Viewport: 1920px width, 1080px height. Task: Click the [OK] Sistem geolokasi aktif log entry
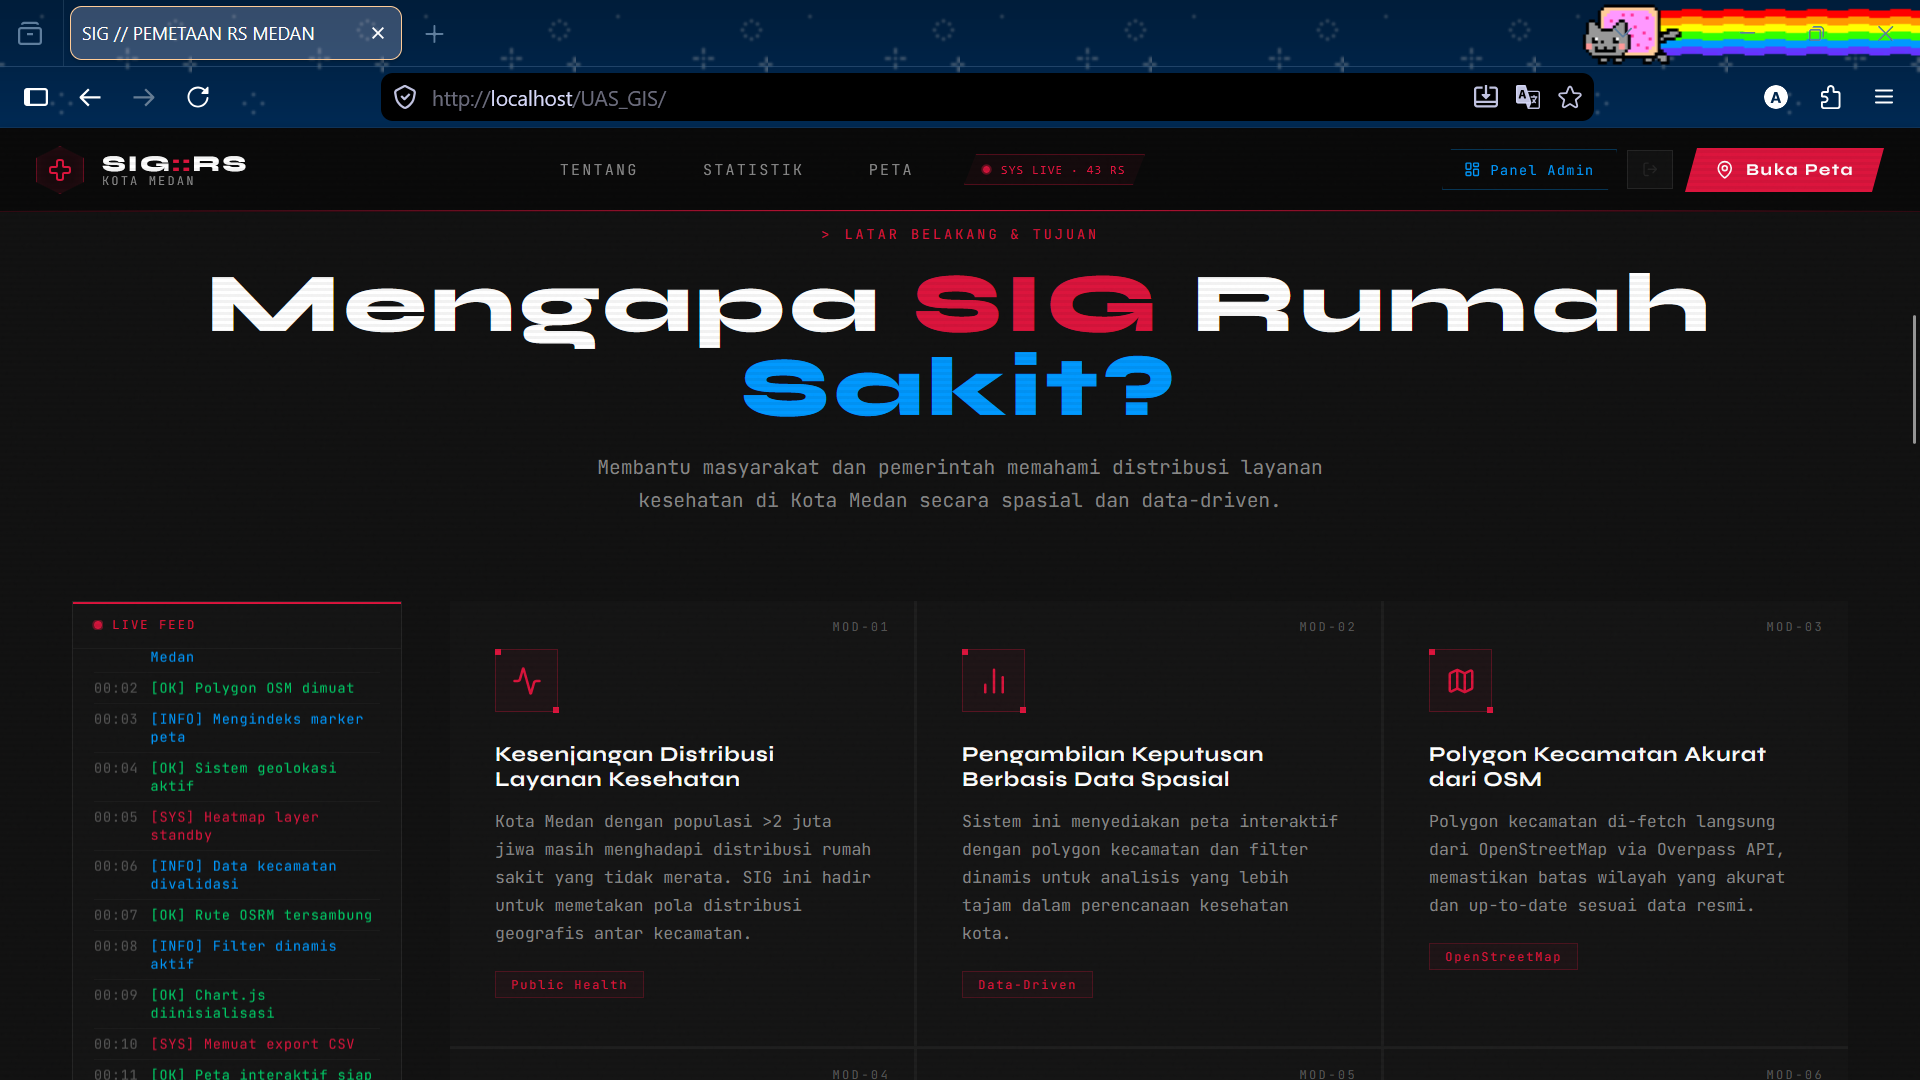click(236, 777)
